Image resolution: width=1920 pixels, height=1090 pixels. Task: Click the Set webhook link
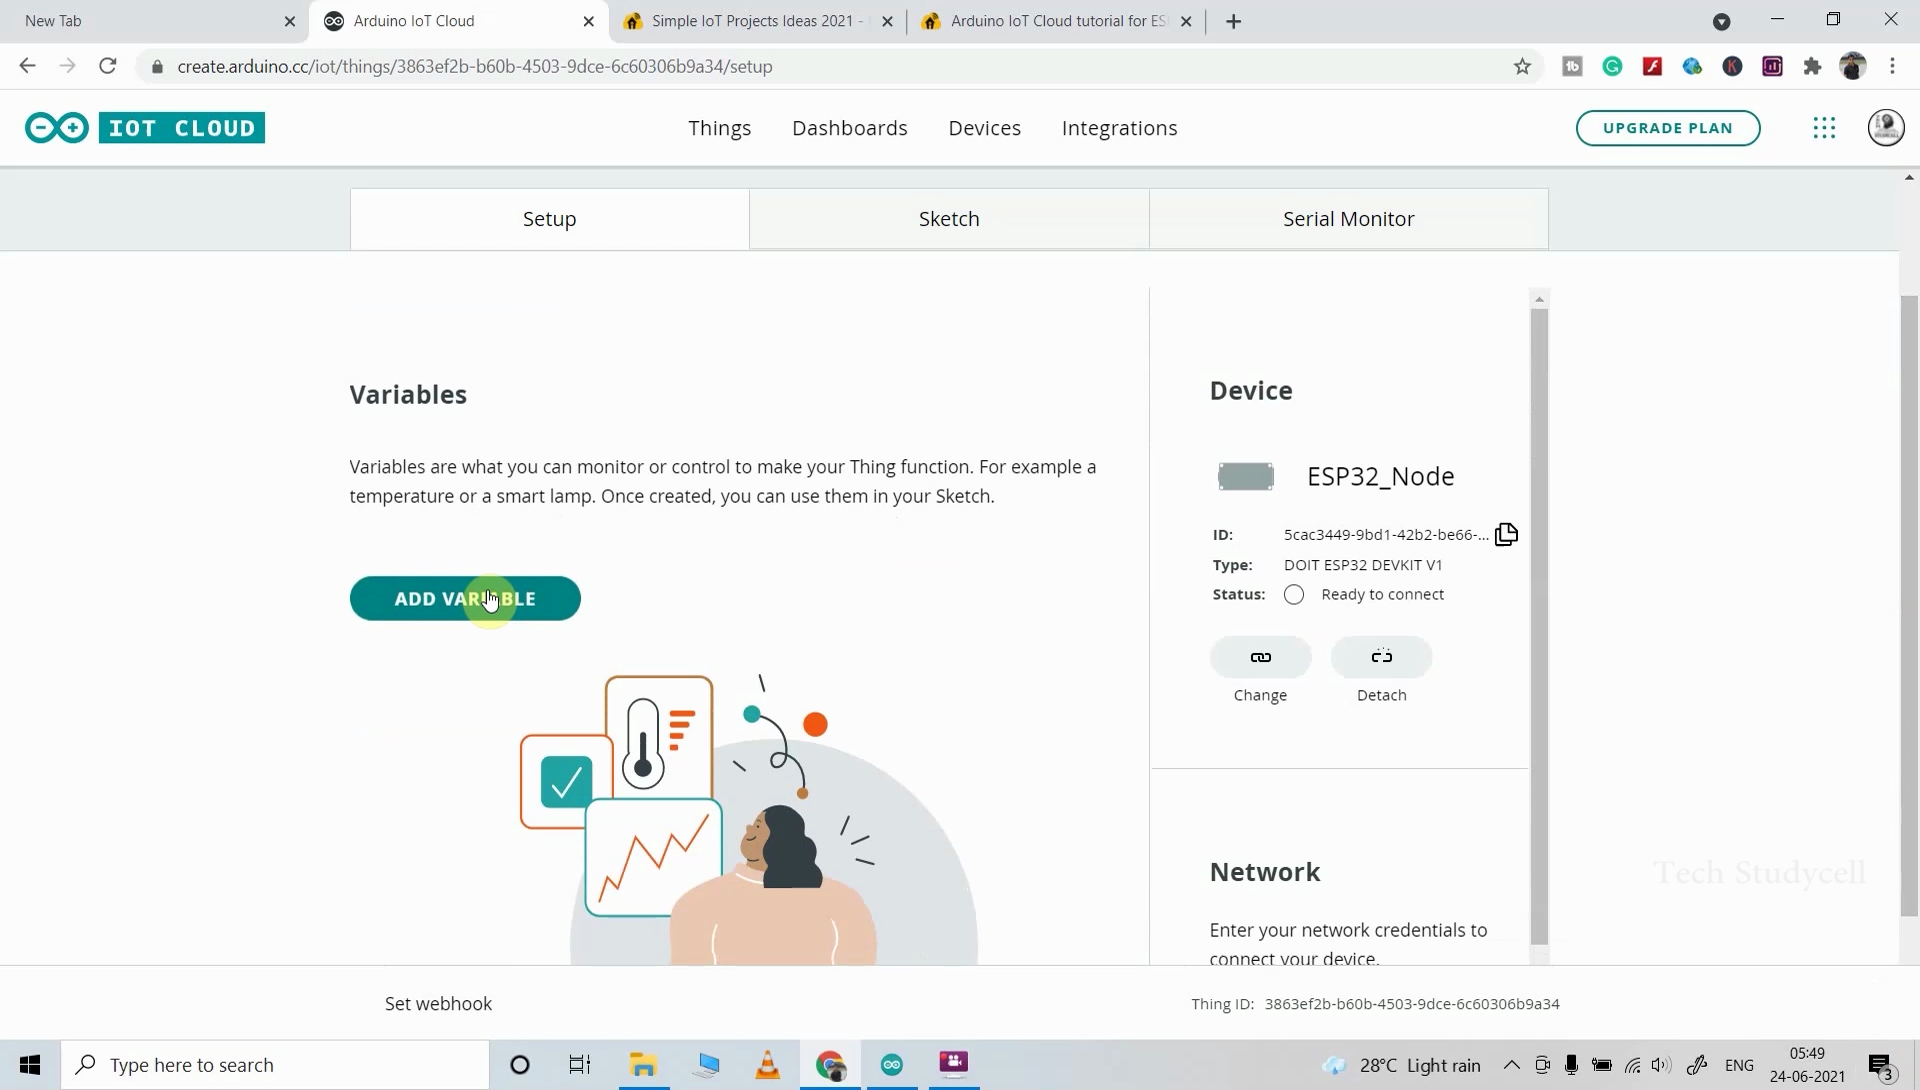pos(438,1004)
